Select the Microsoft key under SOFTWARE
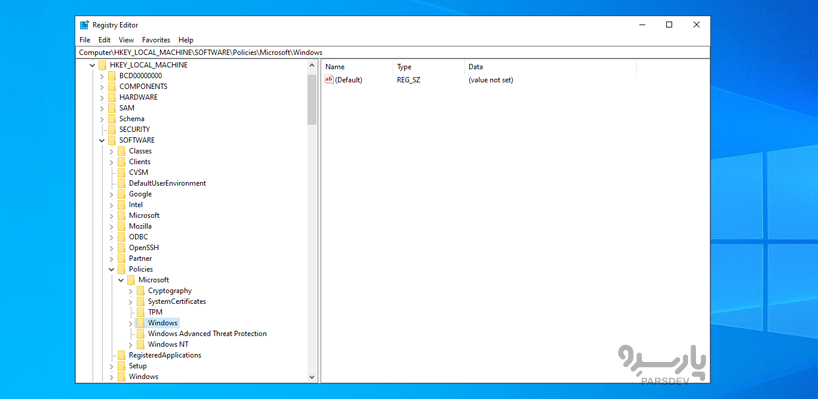Image resolution: width=818 pixels, height=399 pixels. [x=144, y=215]
